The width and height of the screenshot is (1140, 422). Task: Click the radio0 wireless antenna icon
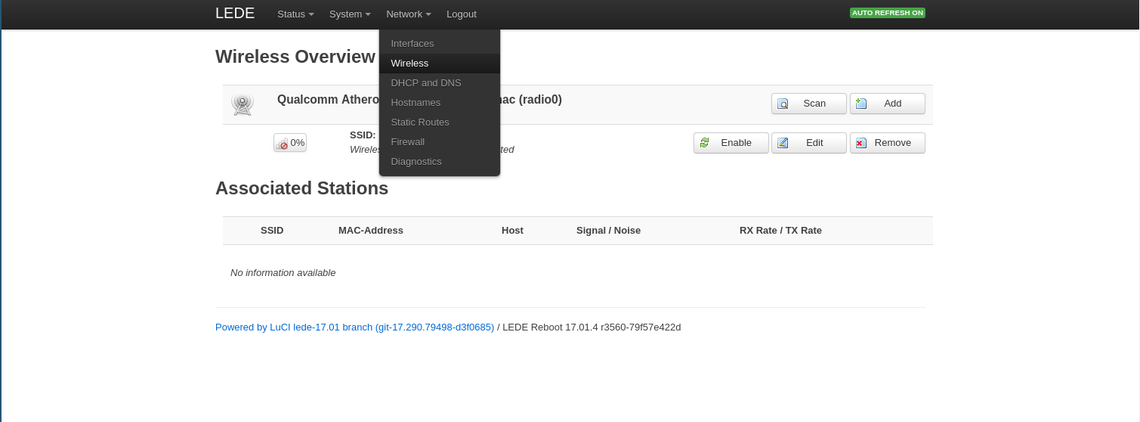(x=242, y=104)
